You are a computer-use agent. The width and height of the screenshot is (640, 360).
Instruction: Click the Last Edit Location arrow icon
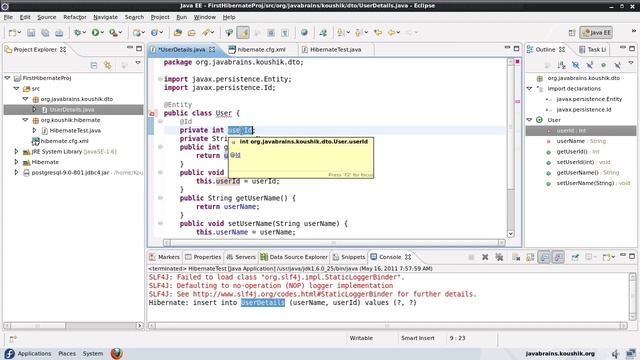pyautogui.click(x=378, y=33)
